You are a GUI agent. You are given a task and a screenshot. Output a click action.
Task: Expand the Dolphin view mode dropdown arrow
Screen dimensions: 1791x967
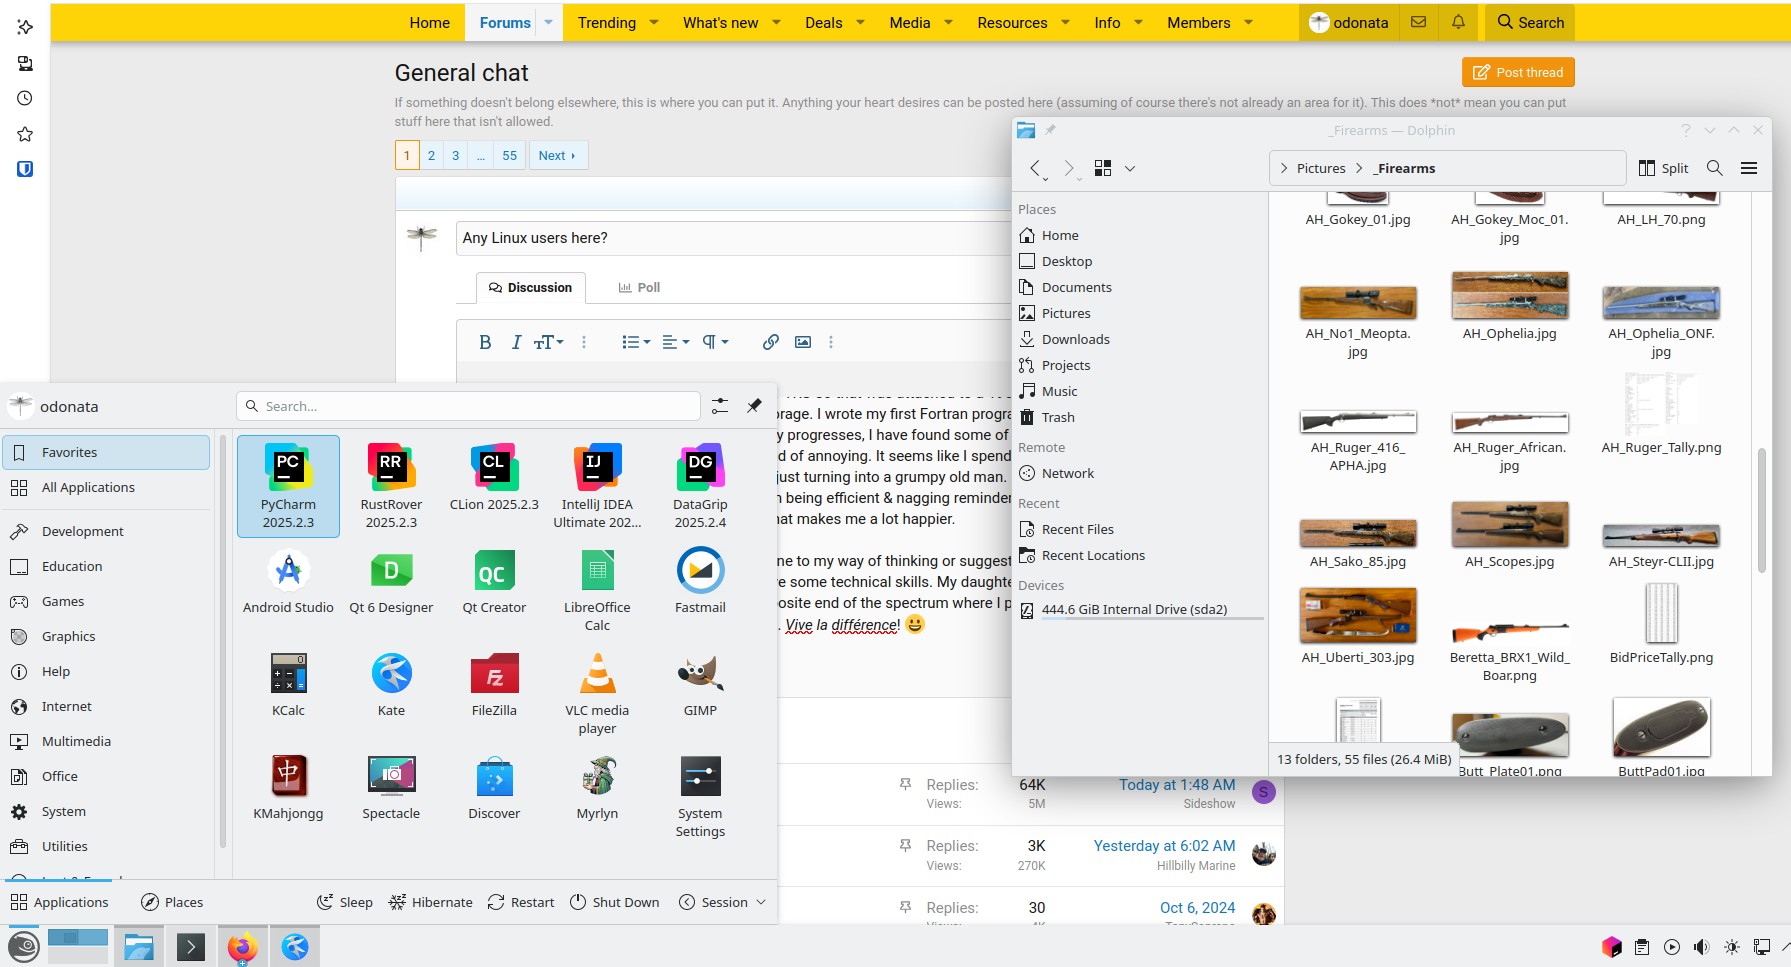coord(1130,168)
